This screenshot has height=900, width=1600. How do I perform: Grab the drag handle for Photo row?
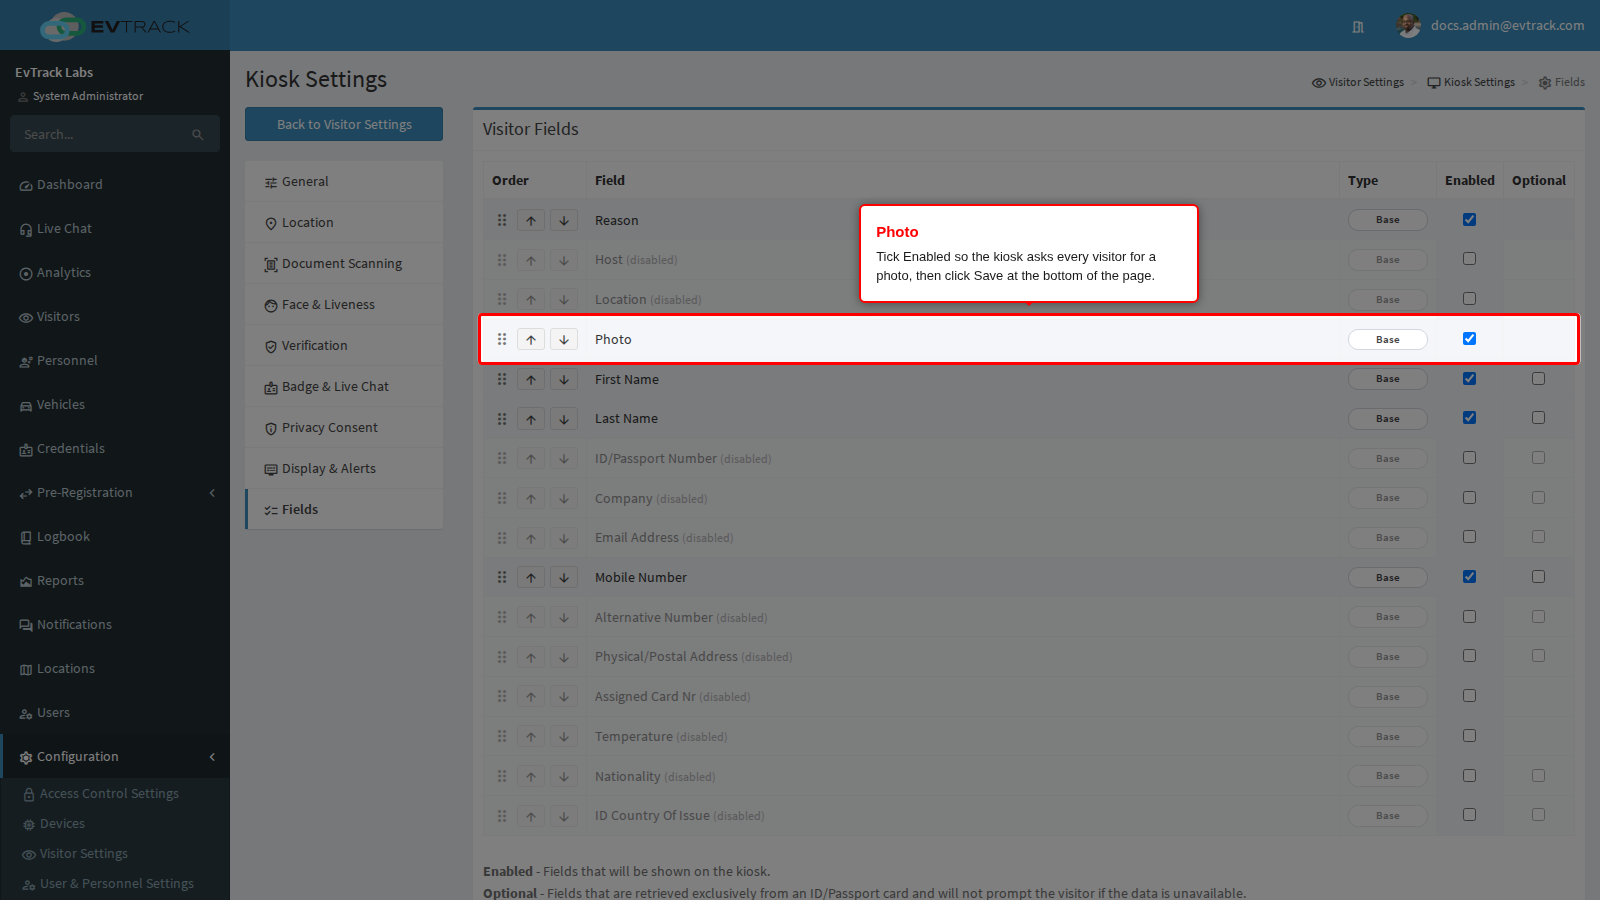[502, 340]
